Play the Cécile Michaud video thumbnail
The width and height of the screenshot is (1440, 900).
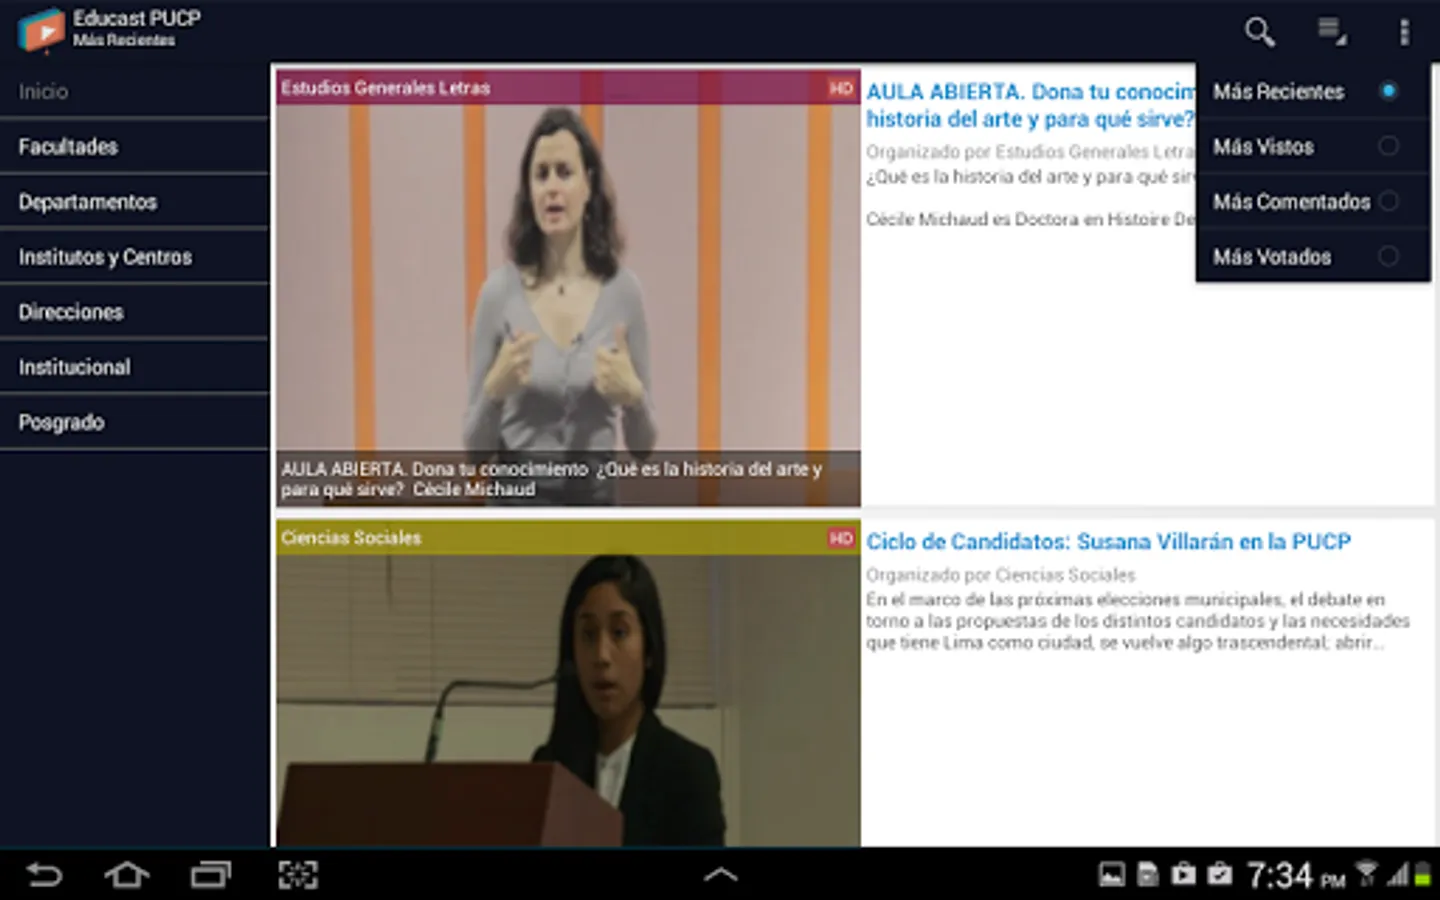point(568,288)
